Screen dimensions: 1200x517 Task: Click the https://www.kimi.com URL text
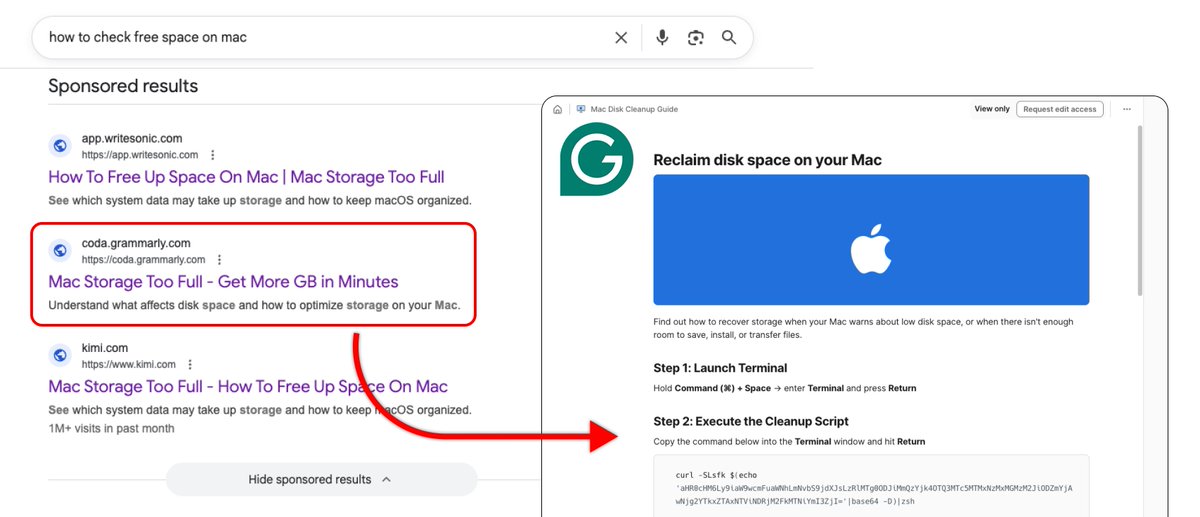[x=129, y=365]
